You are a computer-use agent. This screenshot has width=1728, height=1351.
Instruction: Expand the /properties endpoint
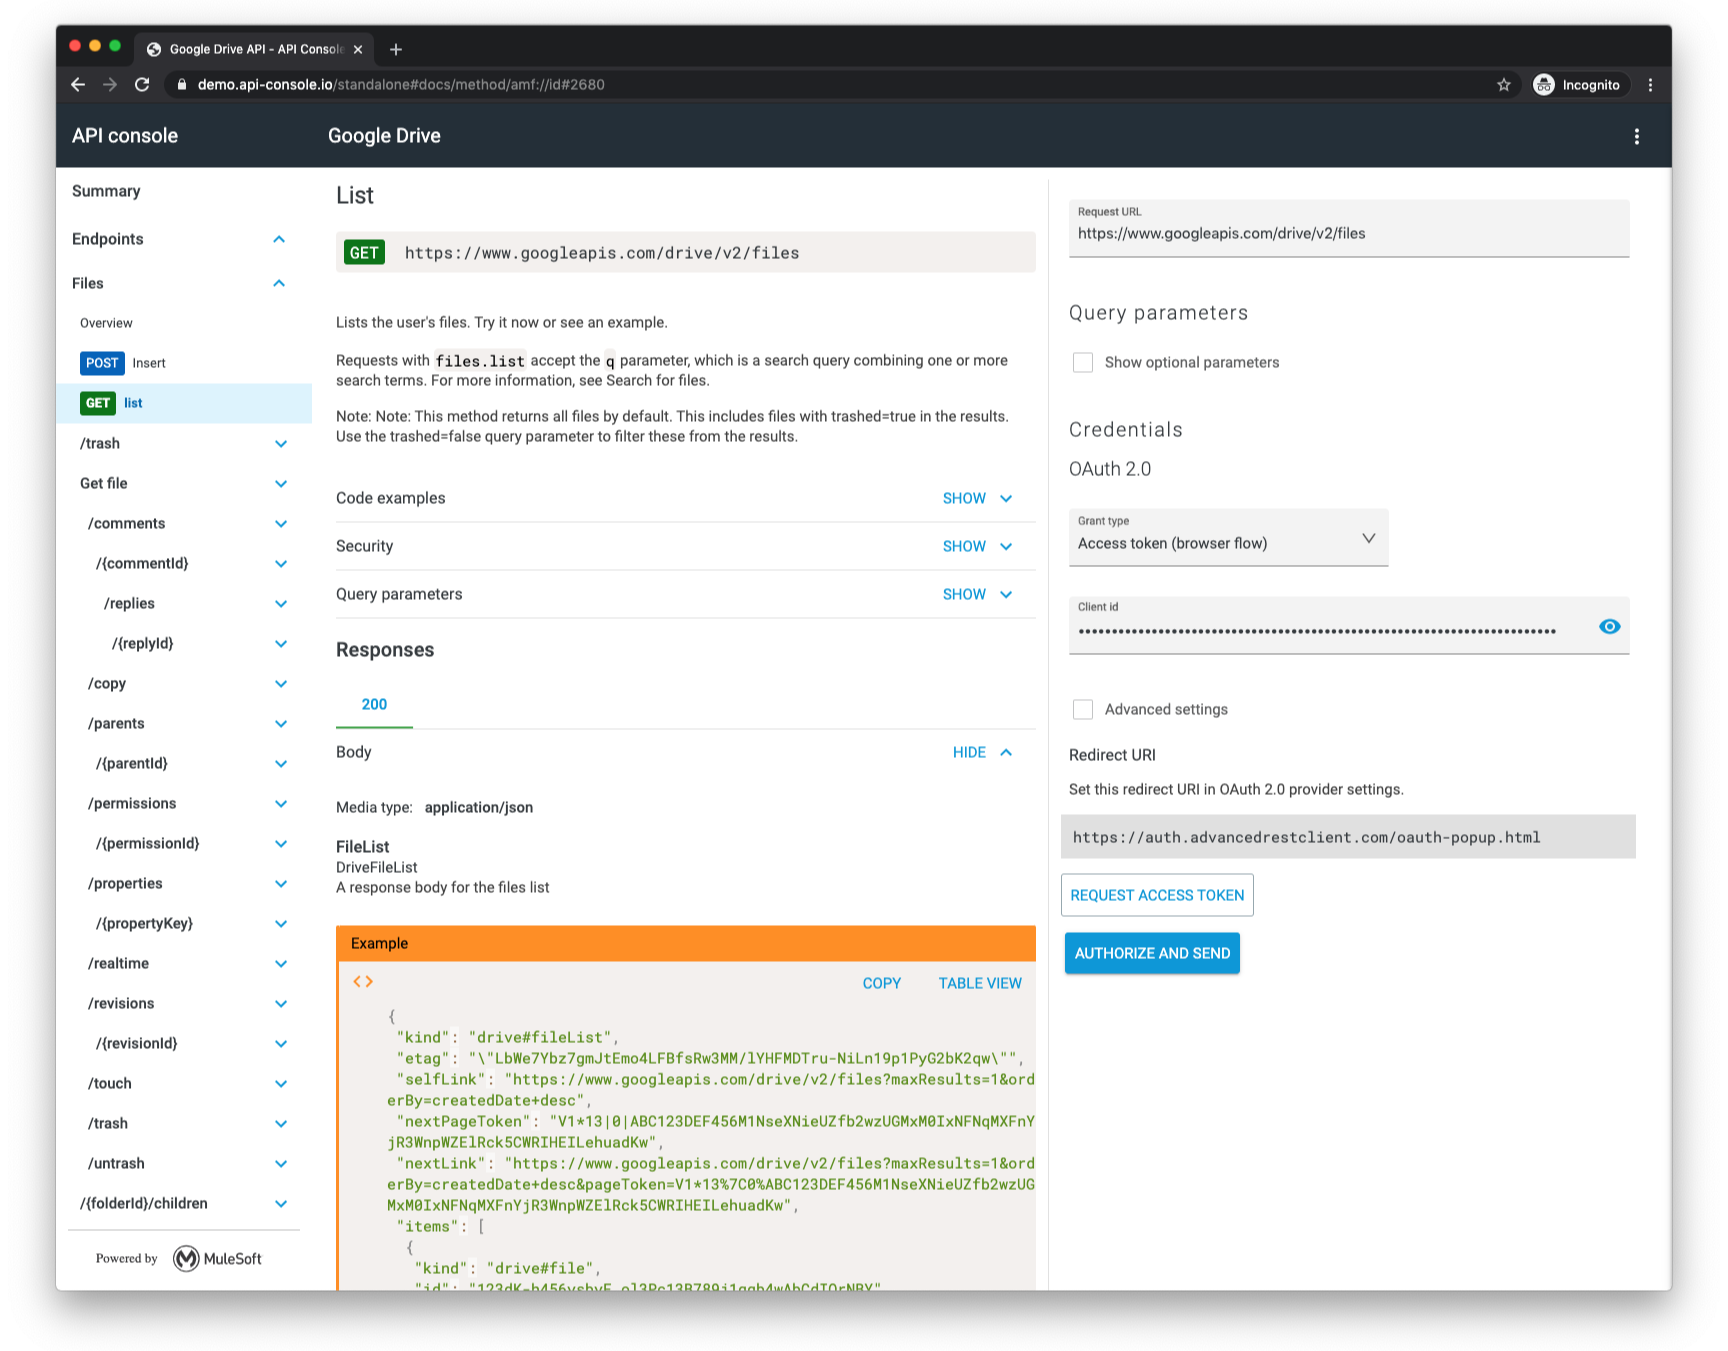(x=281, y=883)
